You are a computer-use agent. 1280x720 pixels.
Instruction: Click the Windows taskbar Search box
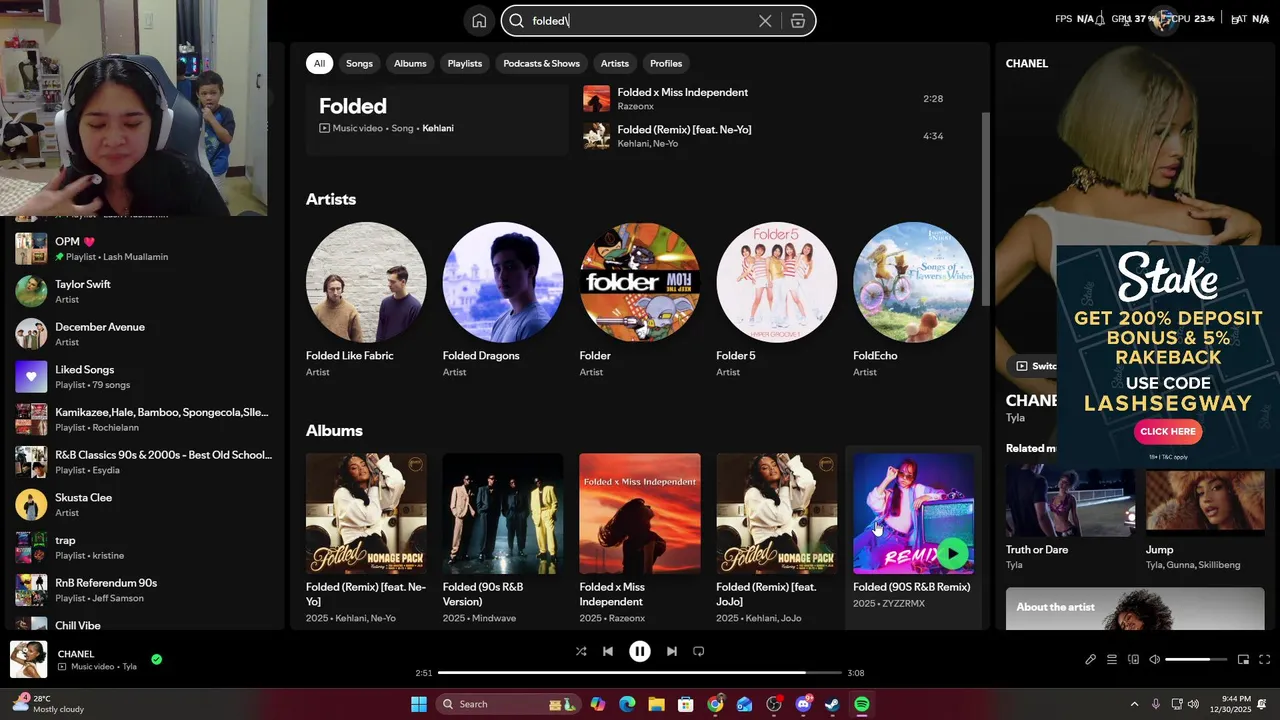point(508,704)
